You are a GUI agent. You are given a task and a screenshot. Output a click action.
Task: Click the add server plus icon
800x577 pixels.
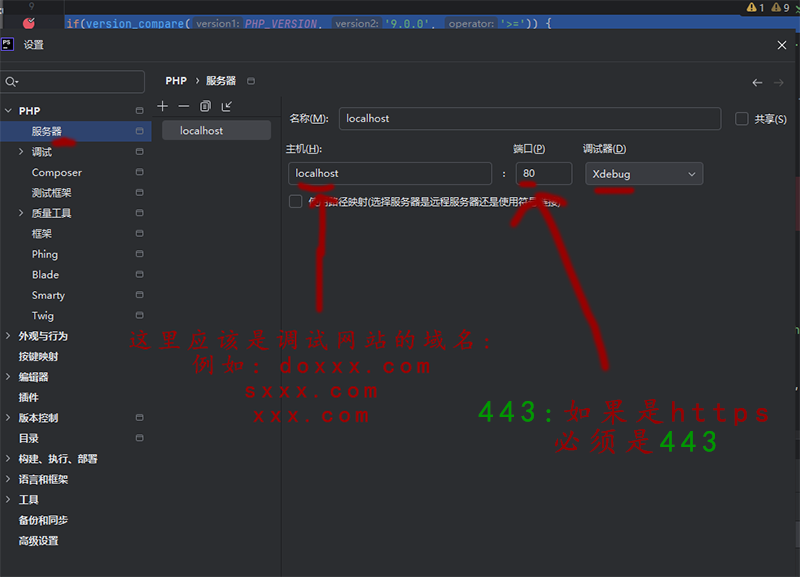click(x=163, y=106)
